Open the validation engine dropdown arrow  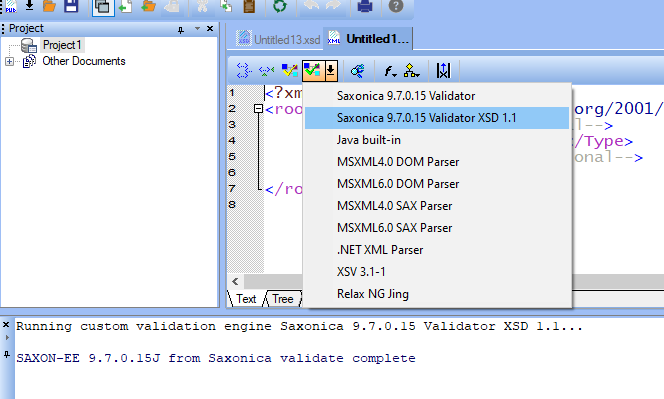(331, 70)
